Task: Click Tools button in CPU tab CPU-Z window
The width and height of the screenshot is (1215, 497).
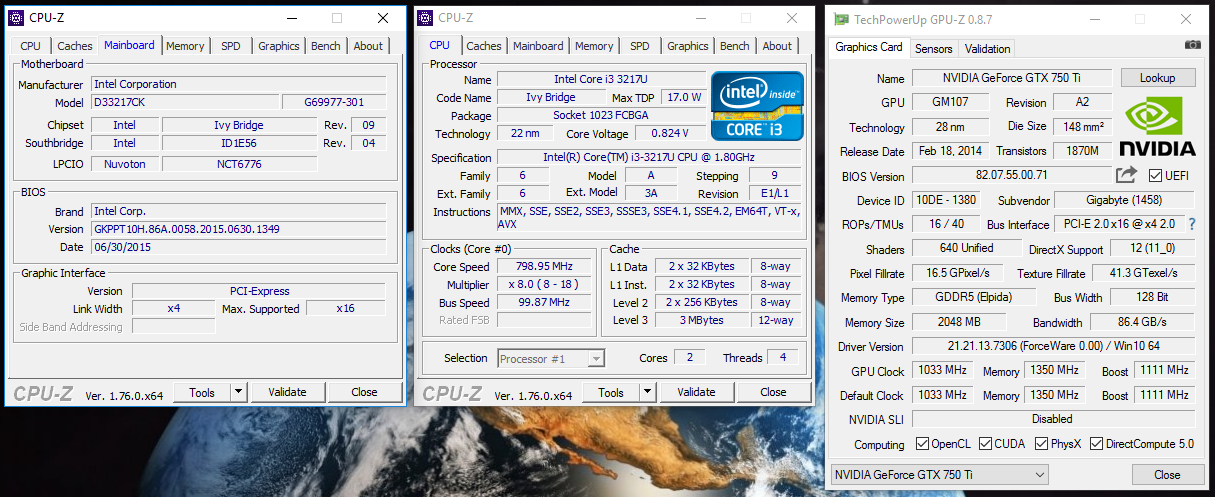Action: (611, 392)
